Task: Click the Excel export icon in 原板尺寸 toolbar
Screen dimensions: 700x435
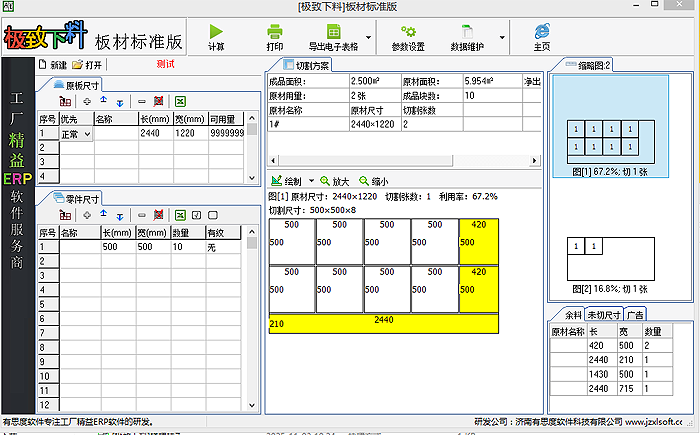Action: (180, 102)
